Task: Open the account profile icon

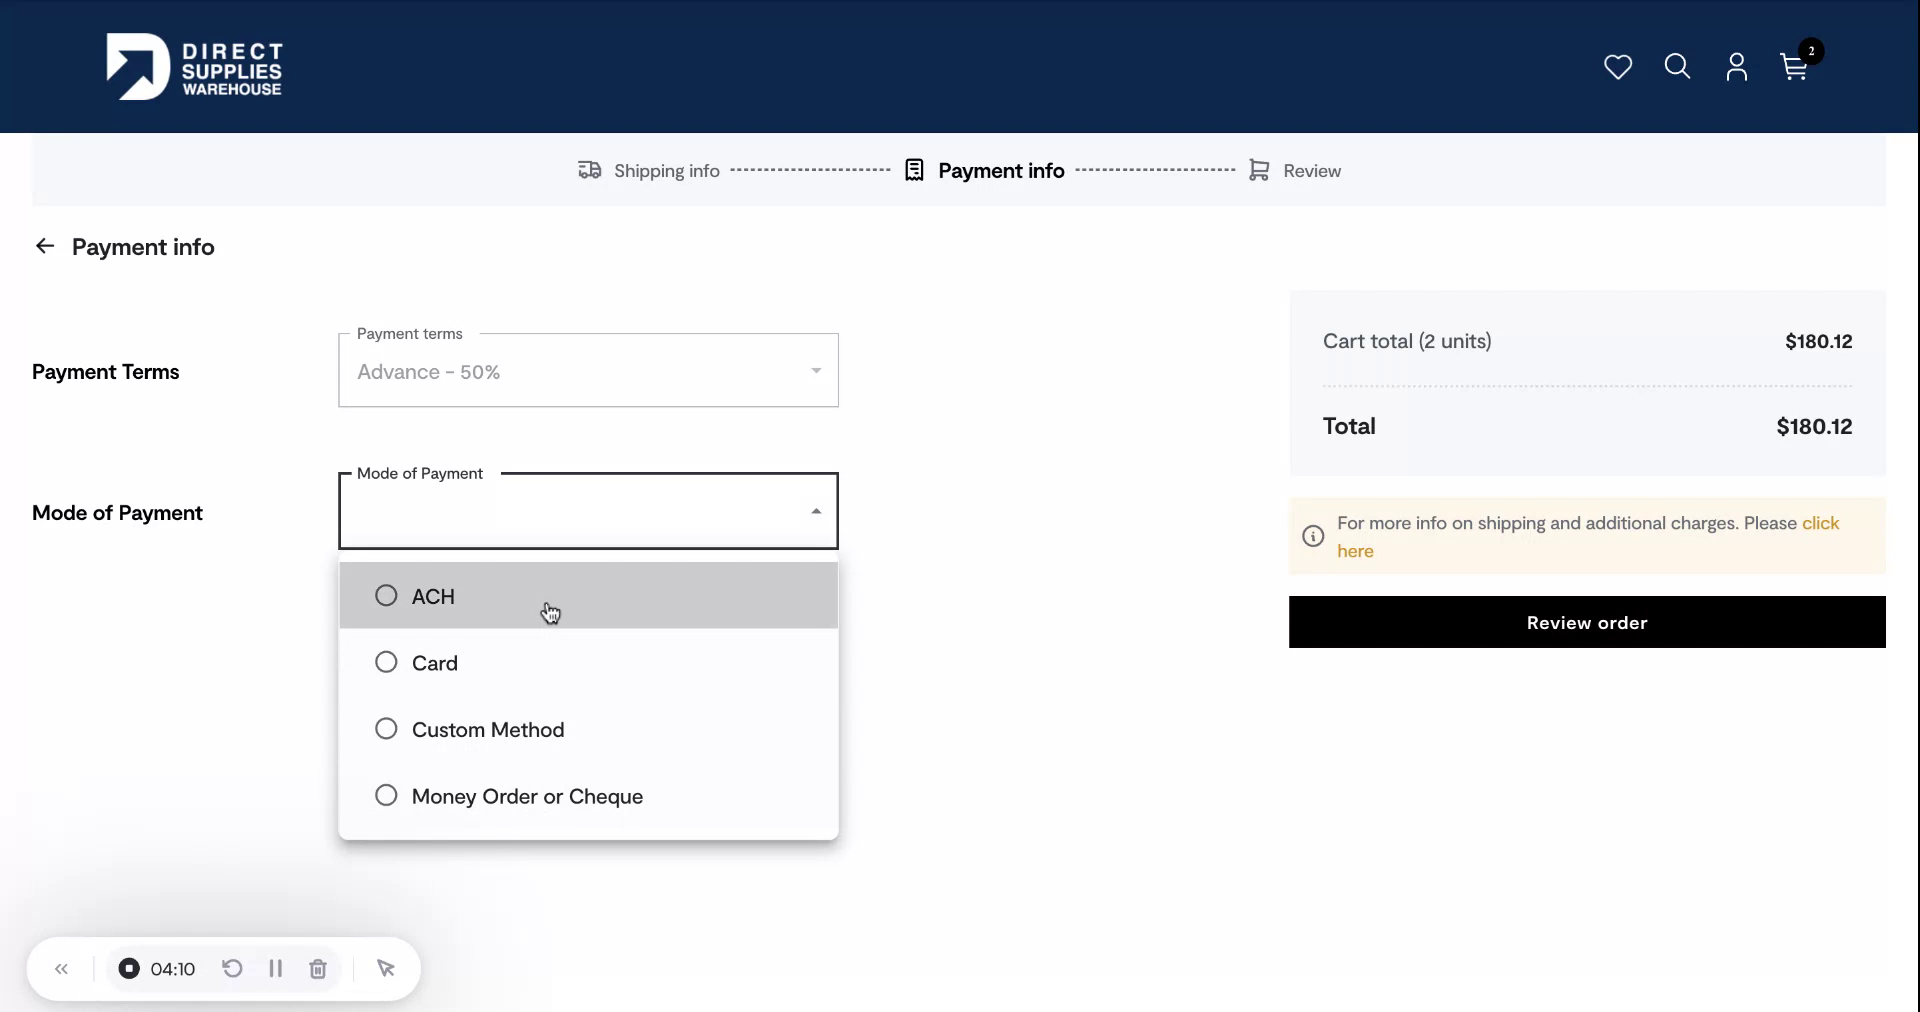Action: pos(1736,67)
